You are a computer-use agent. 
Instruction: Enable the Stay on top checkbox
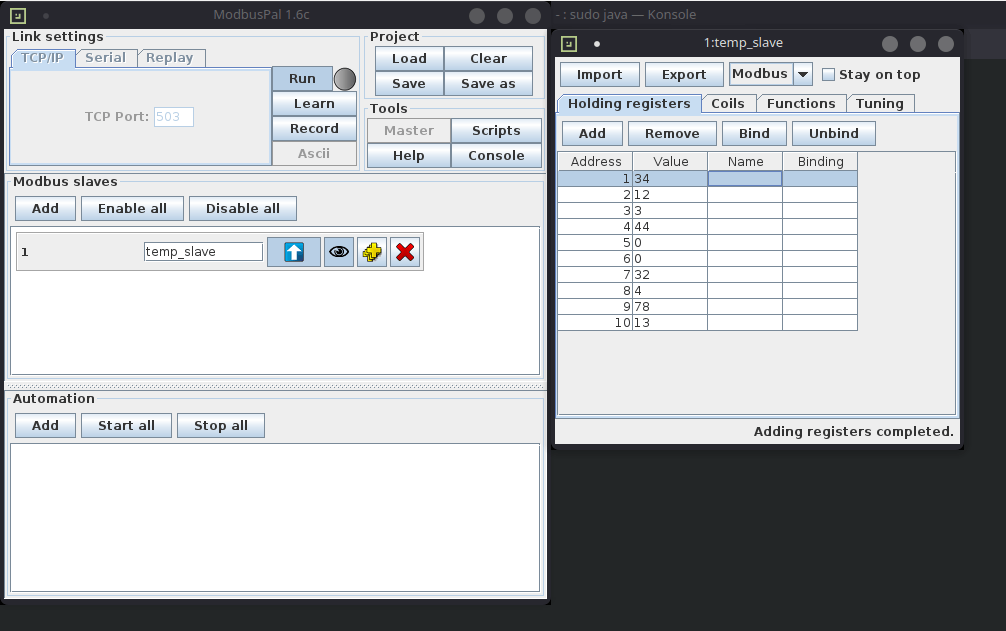click(828, 75)
